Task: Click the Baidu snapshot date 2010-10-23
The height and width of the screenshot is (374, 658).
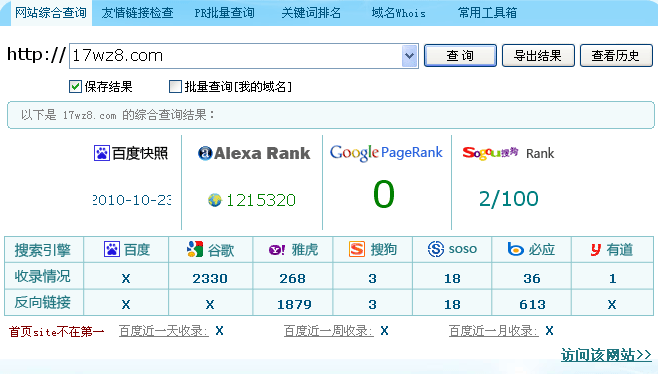Action: pyautogui.click(x=132, y=200)
